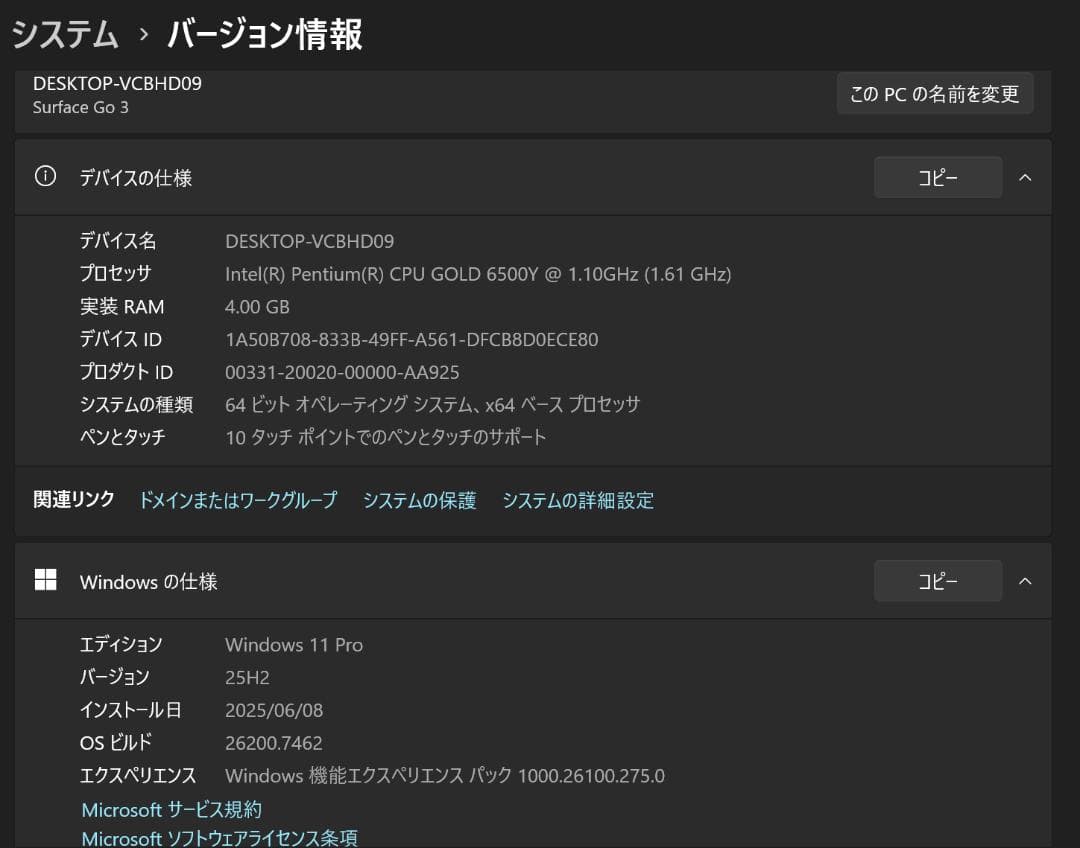Click この PC の名前を変更 button

935,94
